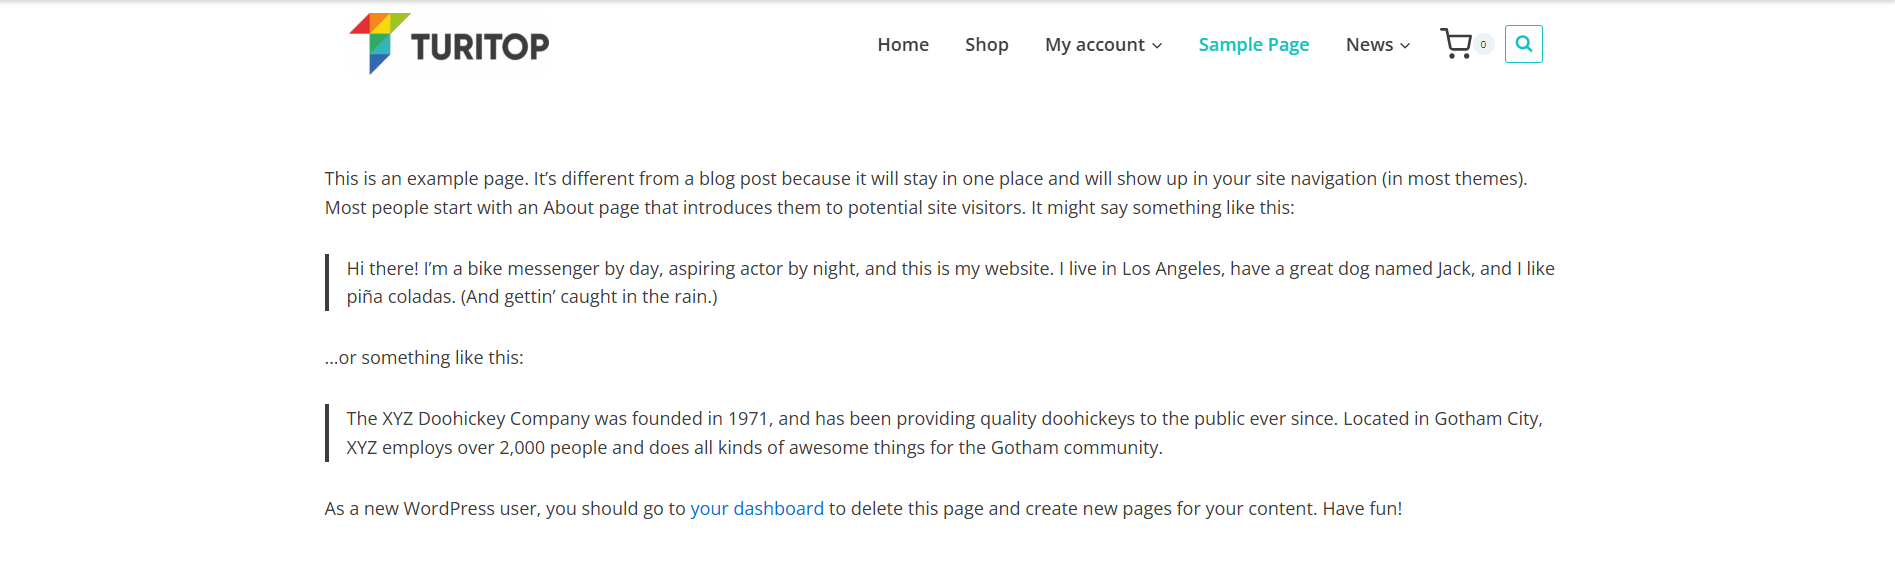
Task: Open search with the magnifier button
Action: tap(1523, 44)
